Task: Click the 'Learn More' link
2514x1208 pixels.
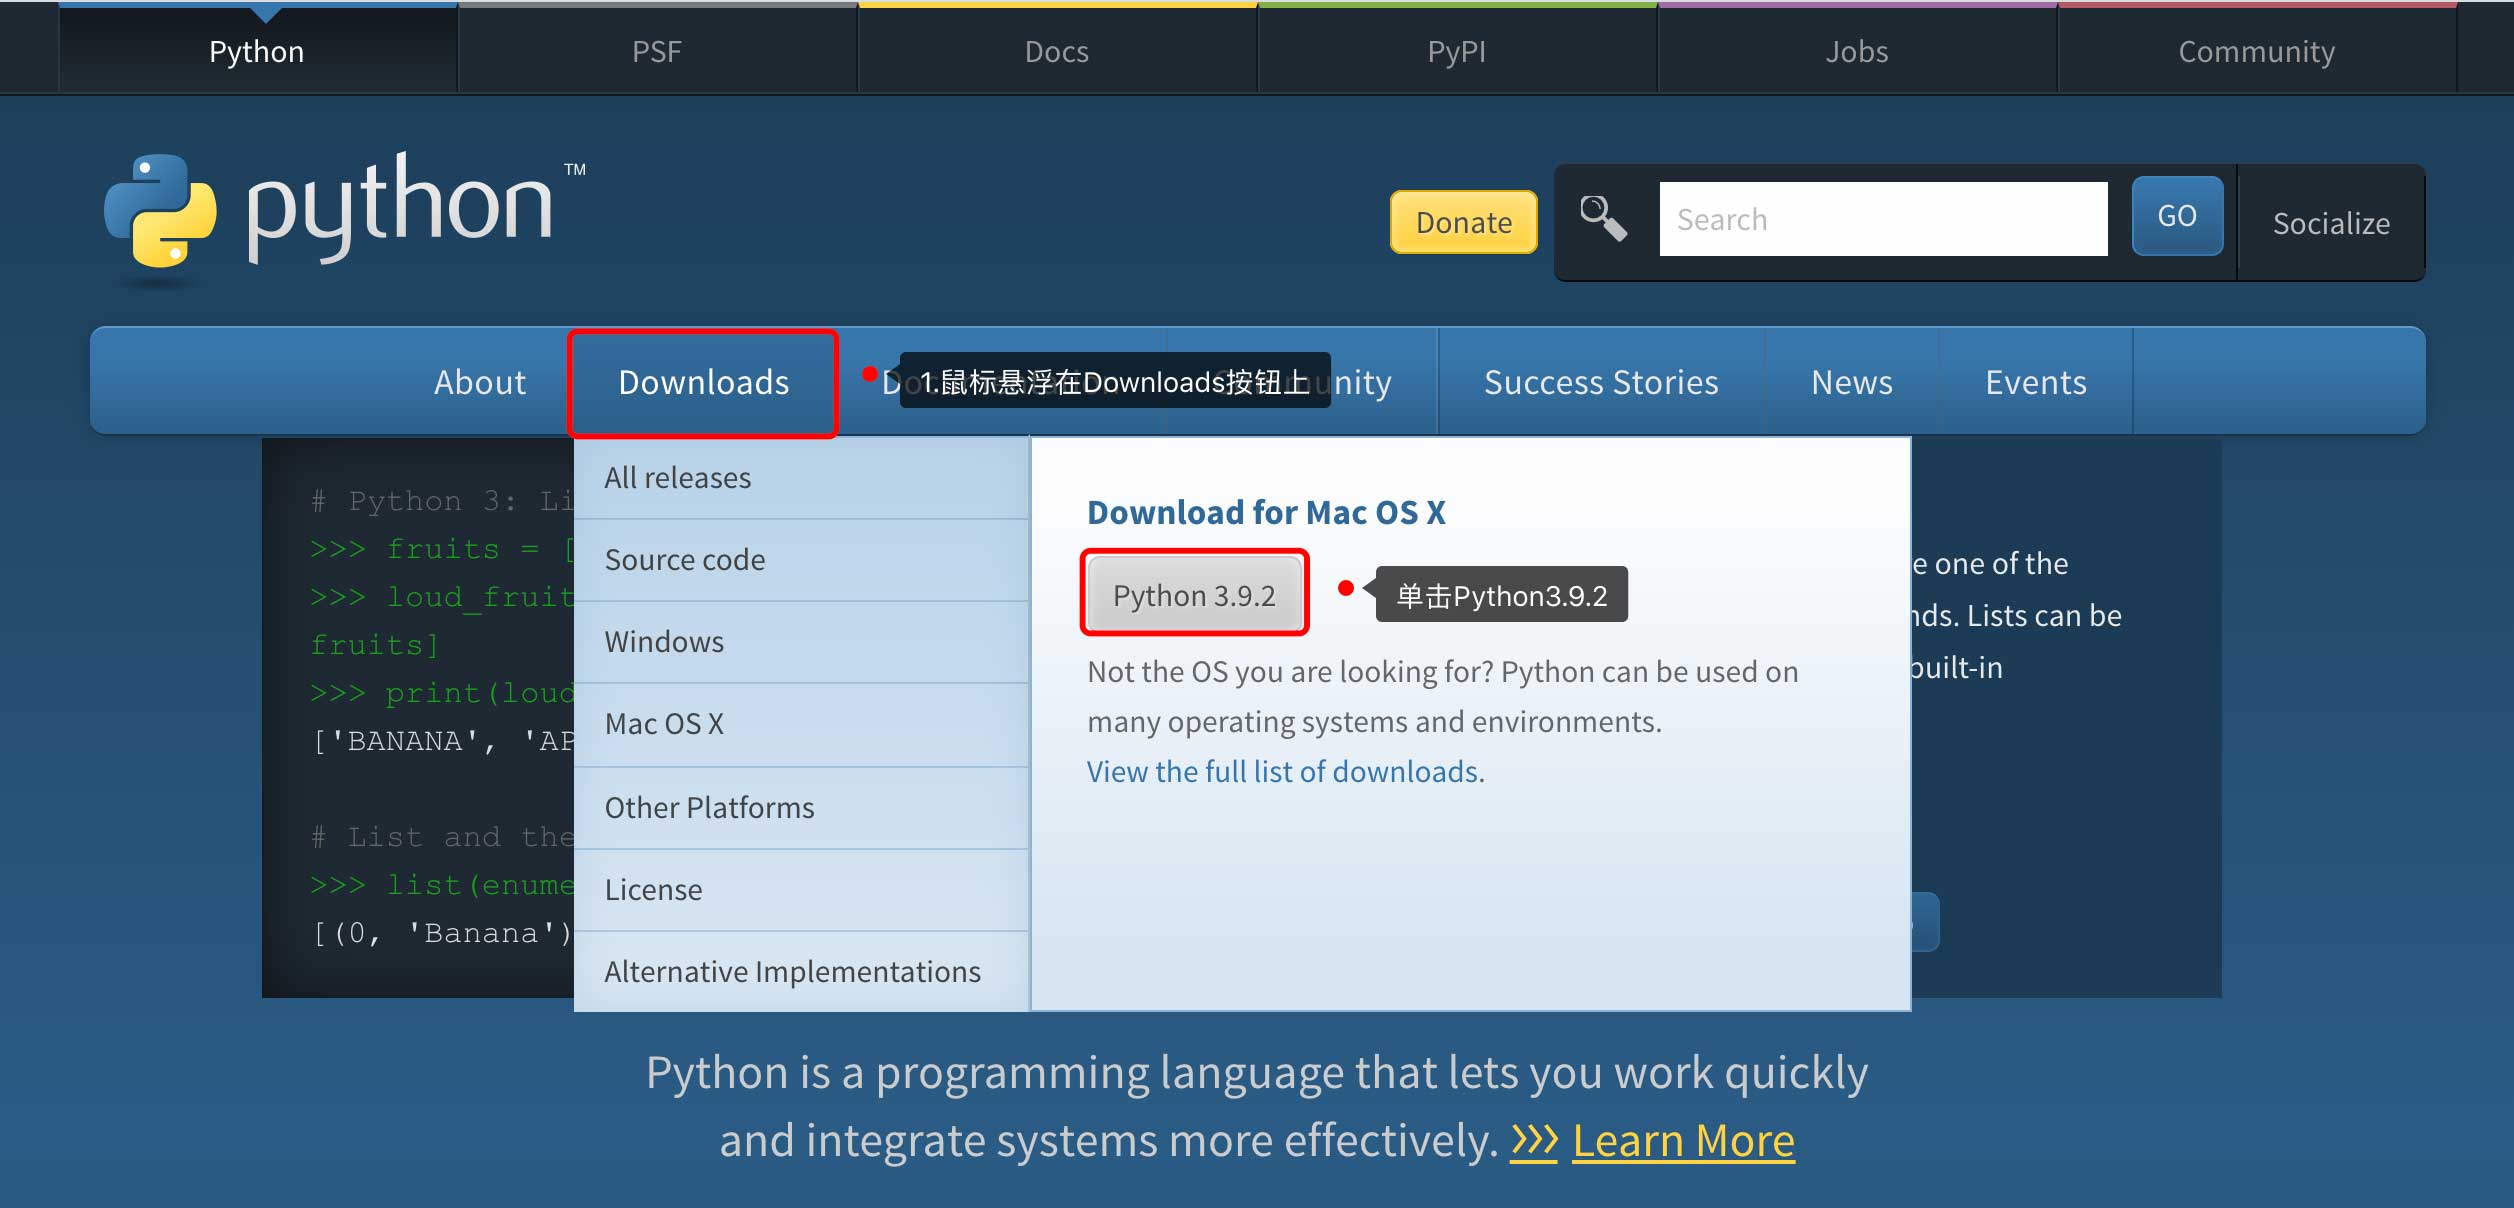Action: point(1683,1139)
